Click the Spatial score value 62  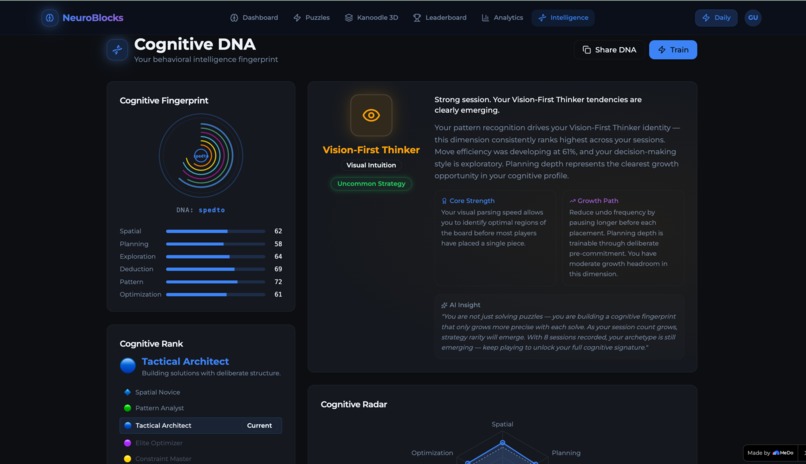(x=278, y=231)
